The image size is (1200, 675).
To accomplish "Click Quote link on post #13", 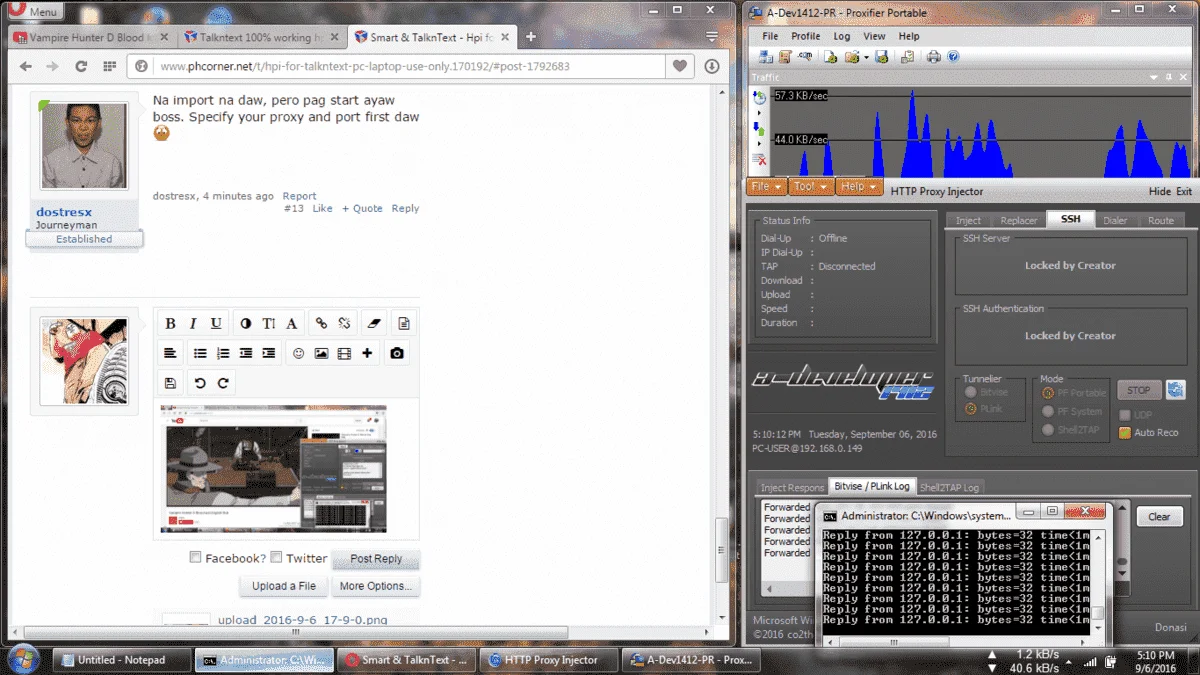I will pos(362,208).
